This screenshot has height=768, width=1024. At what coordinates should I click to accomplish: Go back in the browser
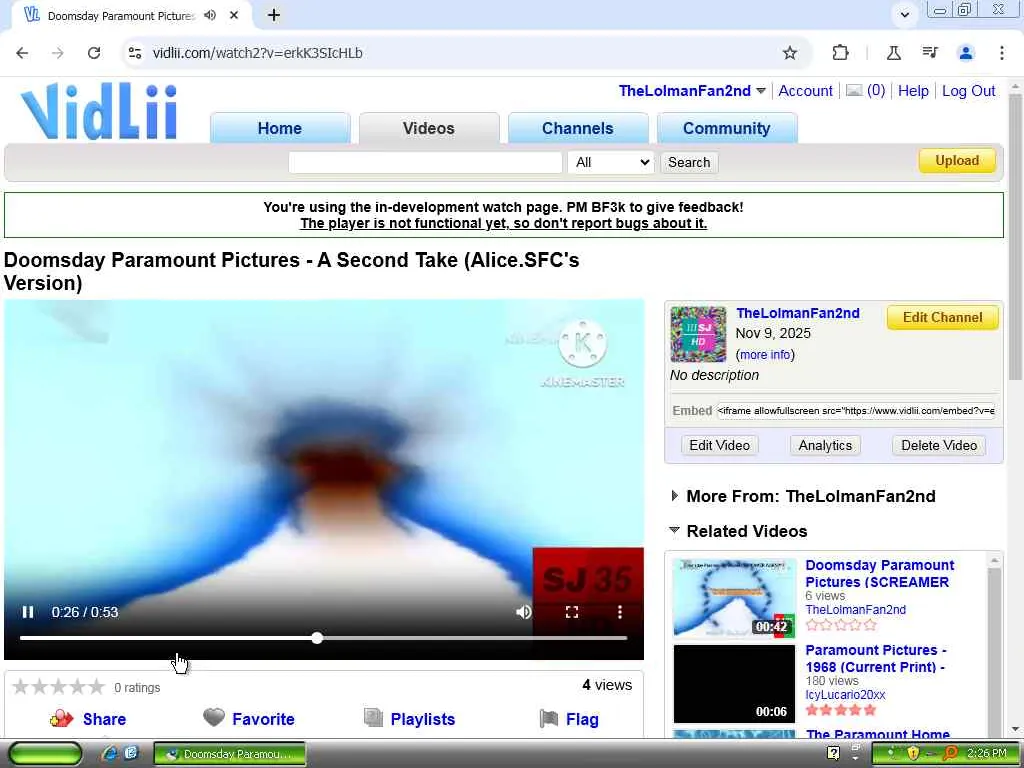click(x=22, y=53)
